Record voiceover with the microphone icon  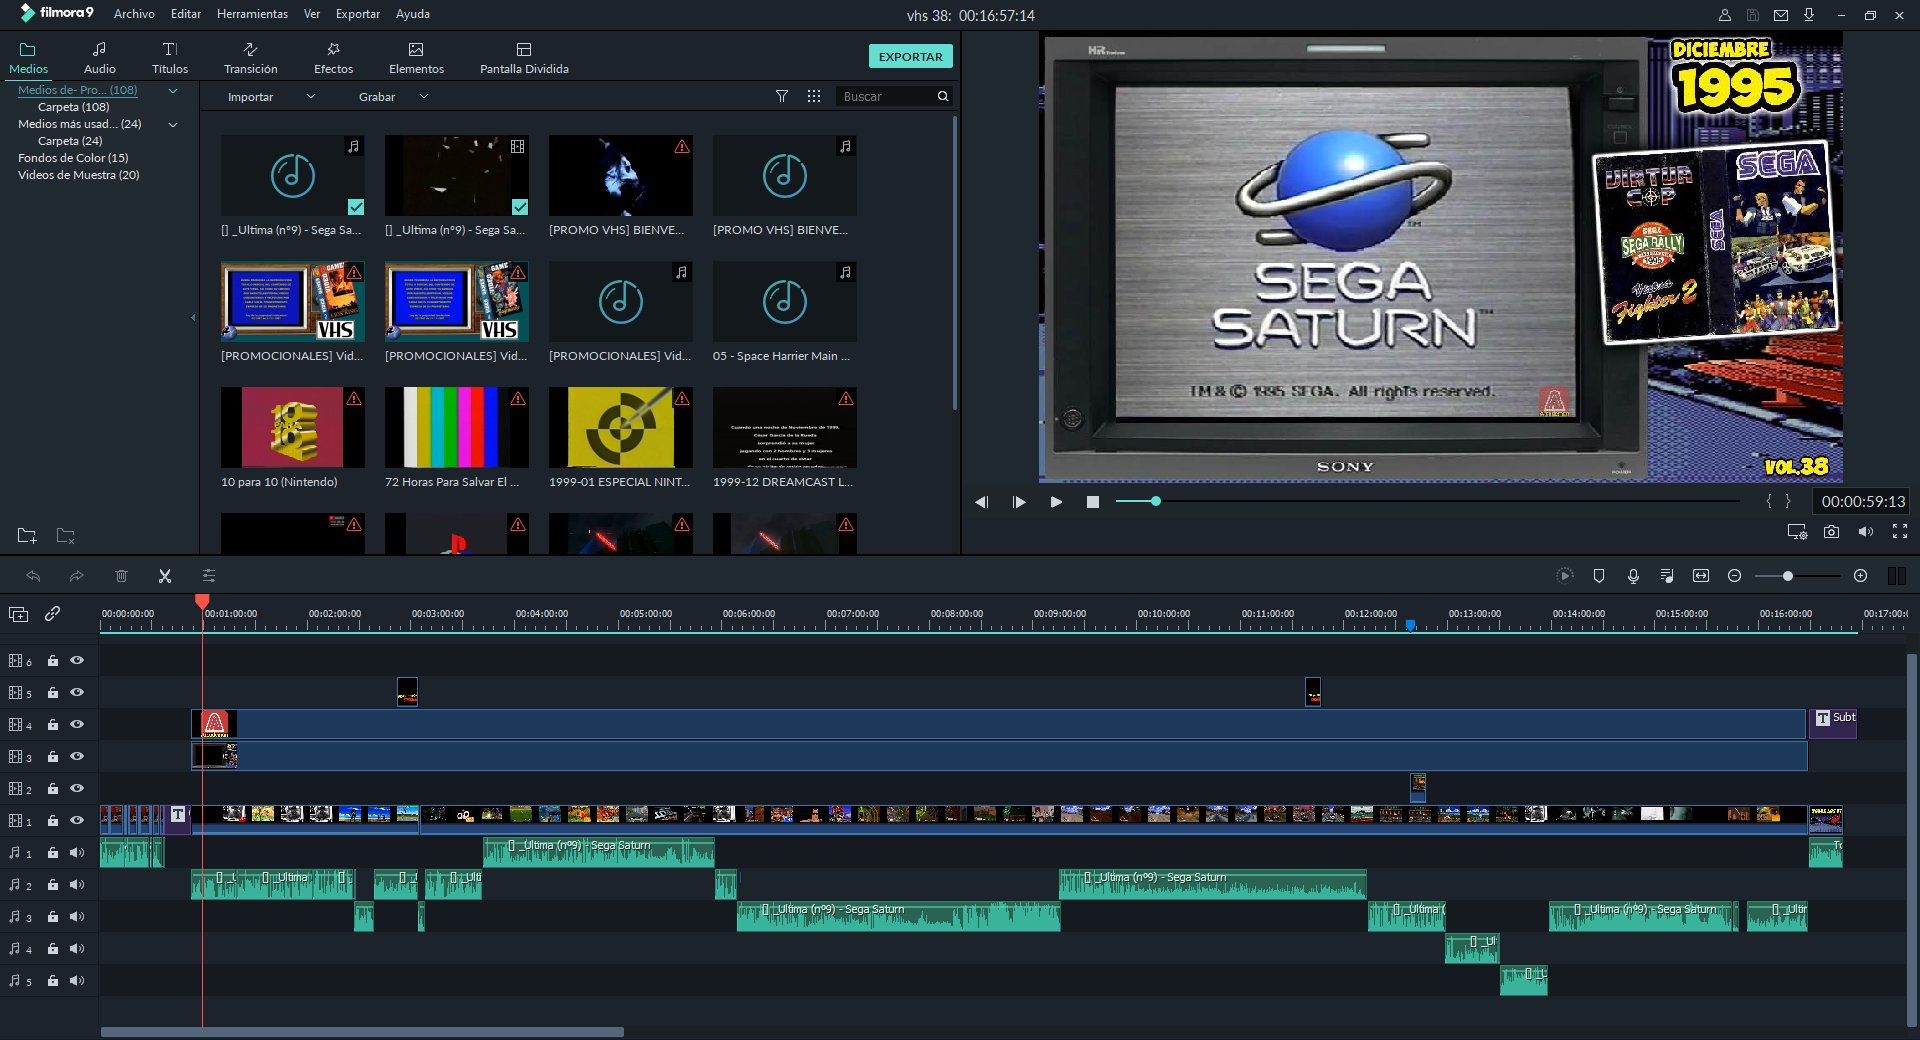click(x=1633, y=576)
